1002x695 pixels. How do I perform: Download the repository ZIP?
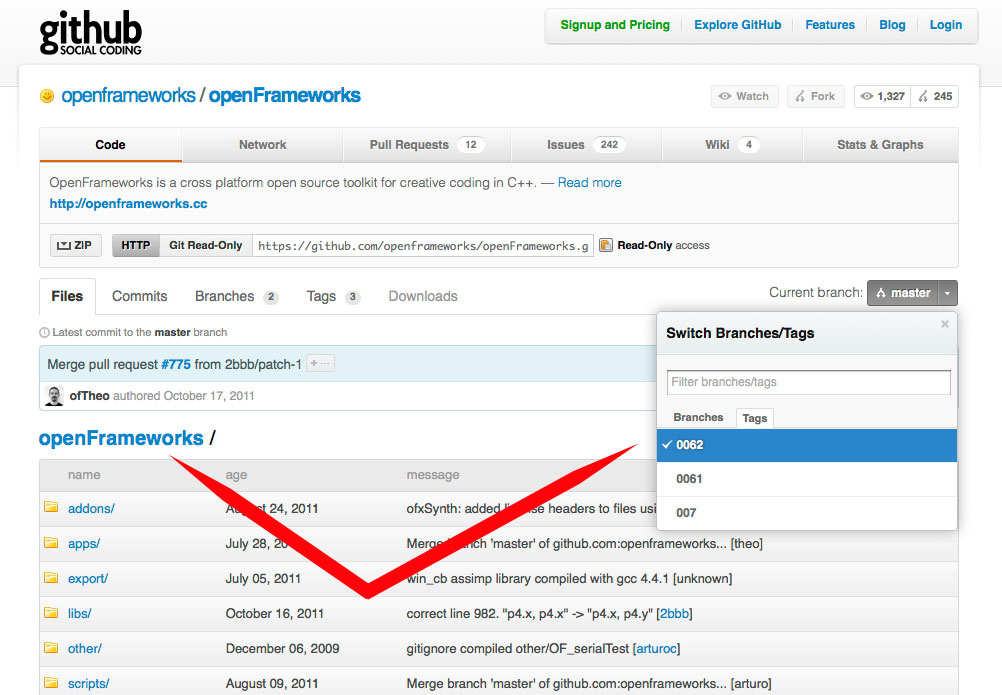[75, 245]
